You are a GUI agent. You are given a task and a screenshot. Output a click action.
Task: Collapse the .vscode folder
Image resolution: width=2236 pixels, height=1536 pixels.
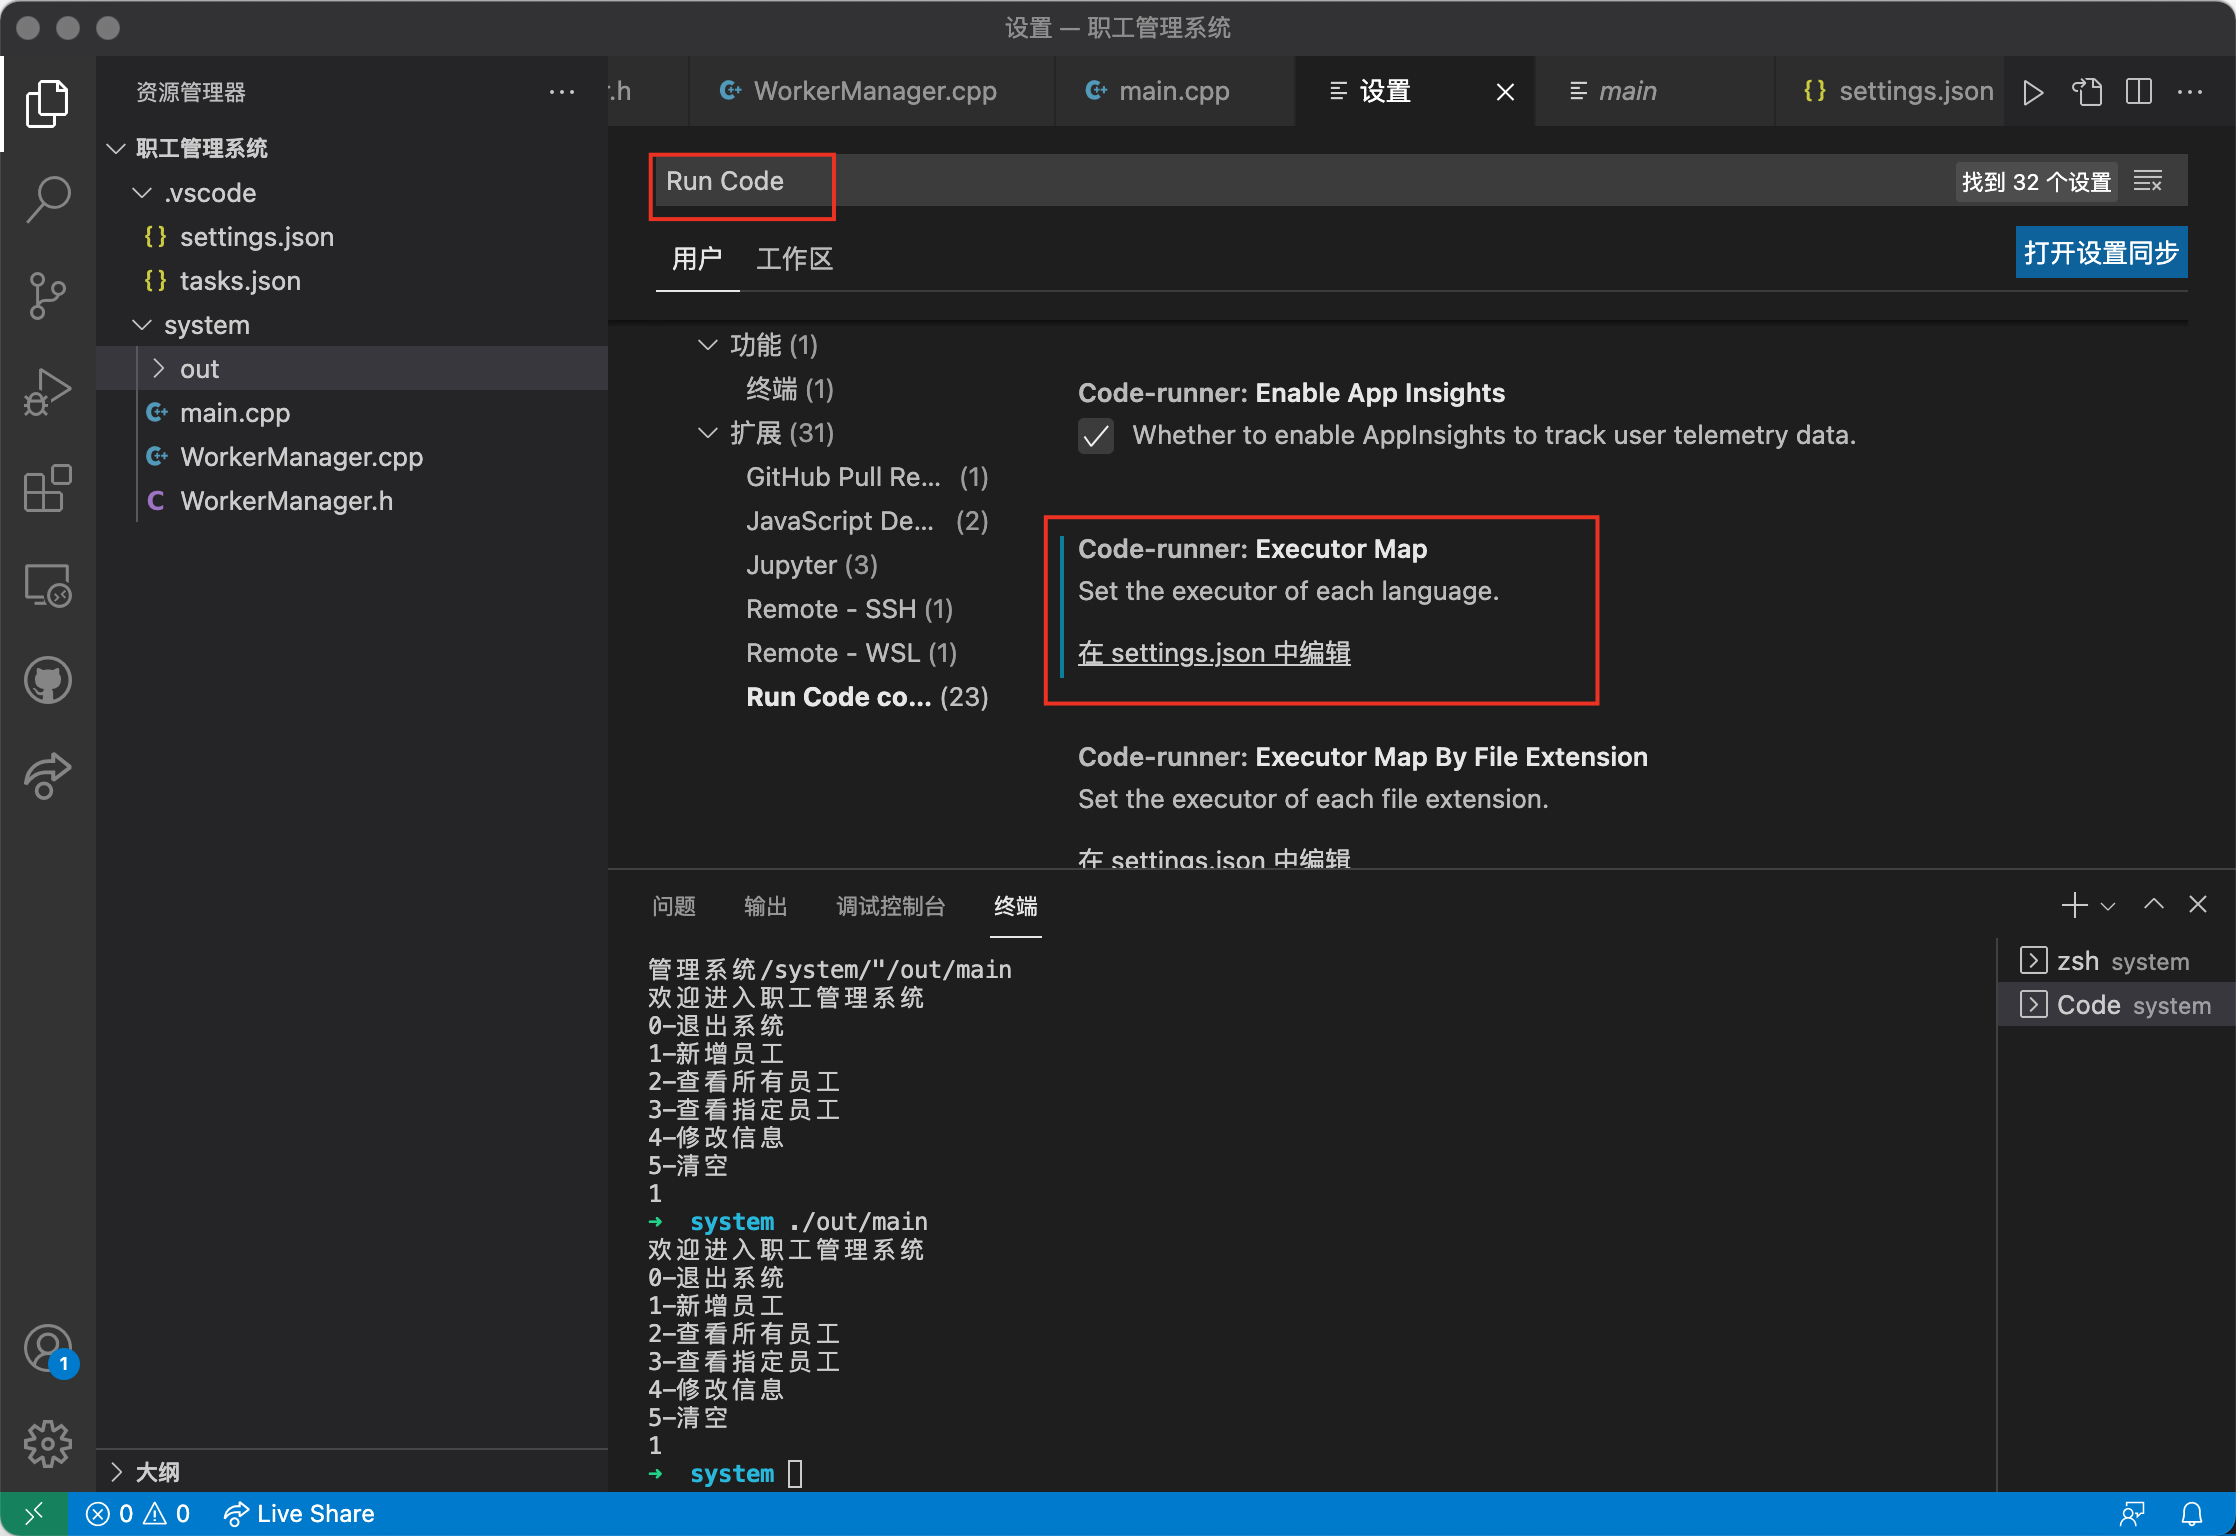pyautogui.click(x=142, y=193)
